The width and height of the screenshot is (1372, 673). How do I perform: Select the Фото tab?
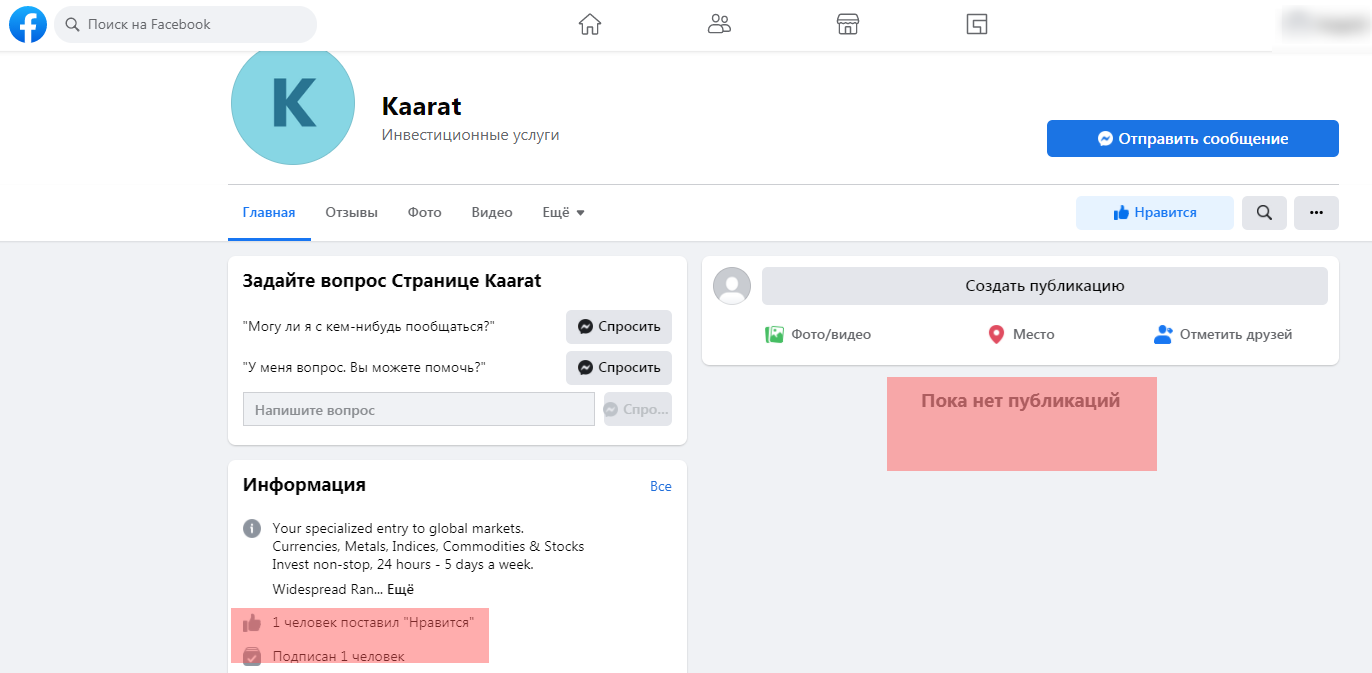(424, 212)
